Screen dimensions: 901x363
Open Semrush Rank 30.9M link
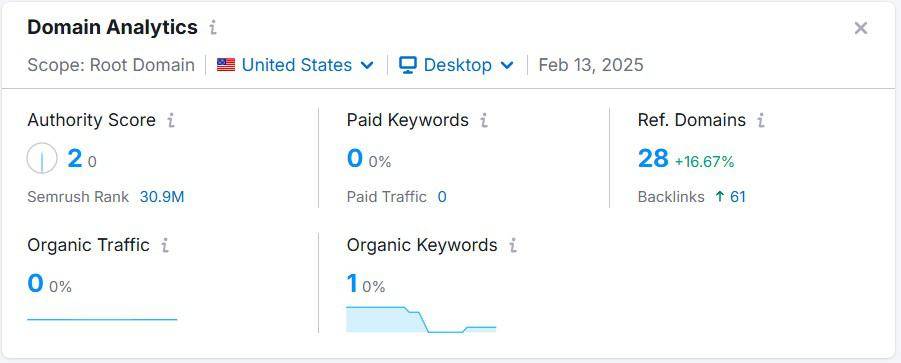click(162, 197)
